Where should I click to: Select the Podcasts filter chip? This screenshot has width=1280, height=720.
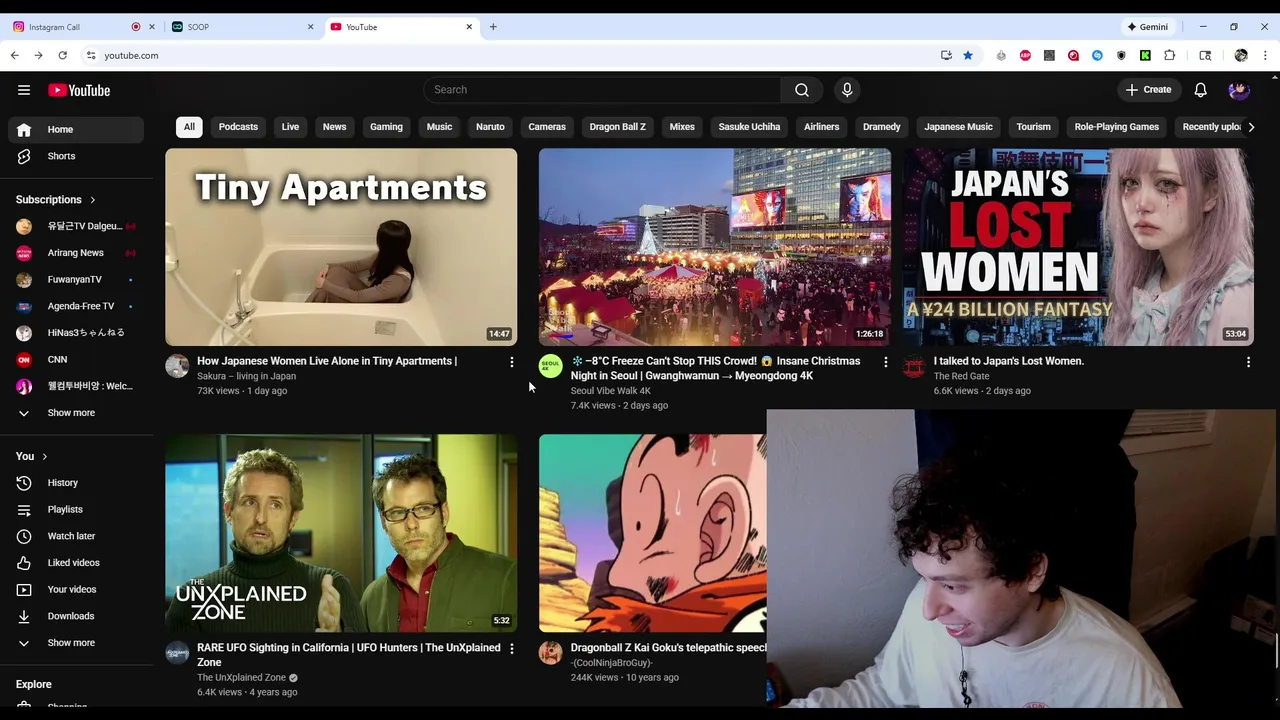[238, 127]
